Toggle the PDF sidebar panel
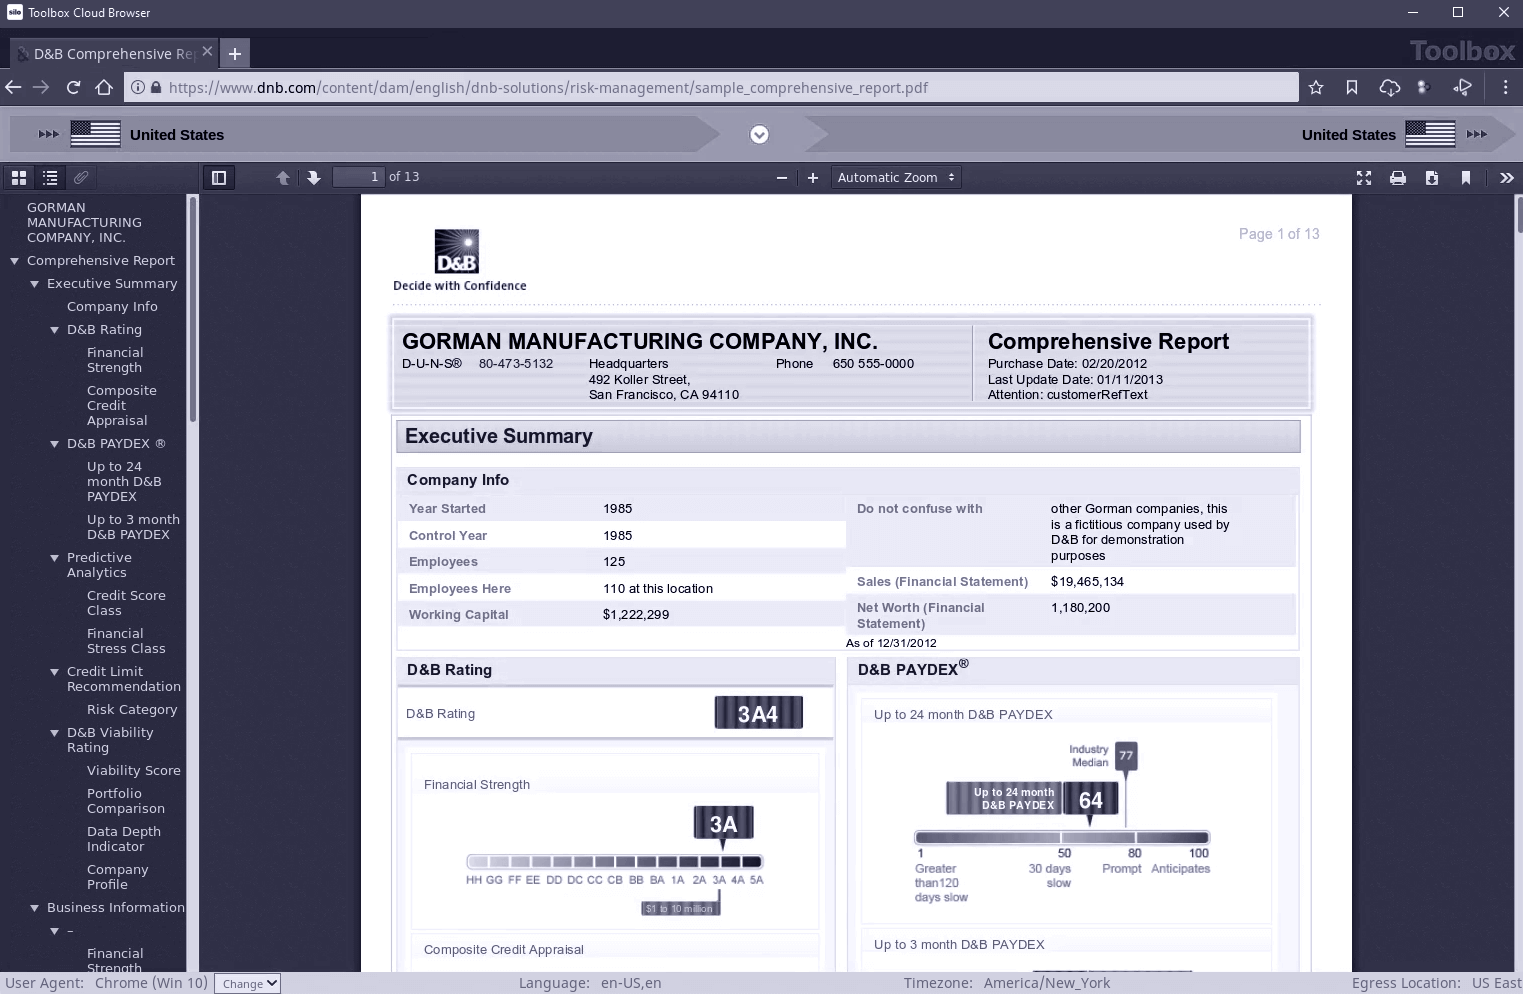 coord(219,178)
